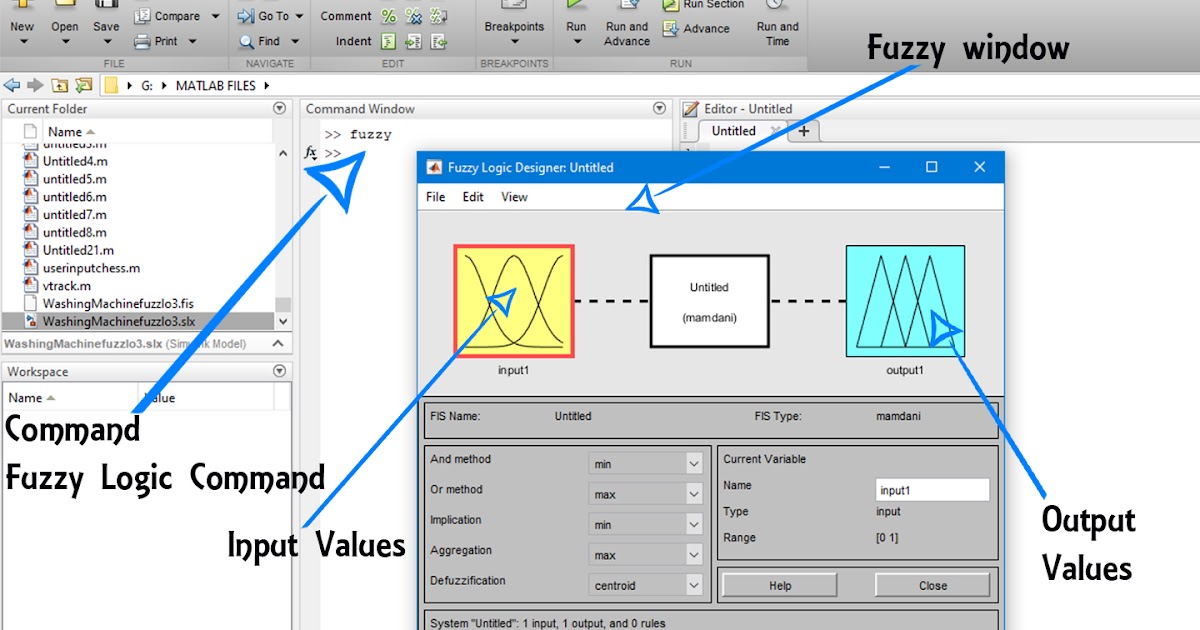Click the Find magnifier icon
This screenshot has height=630, width=1200.
246,41
